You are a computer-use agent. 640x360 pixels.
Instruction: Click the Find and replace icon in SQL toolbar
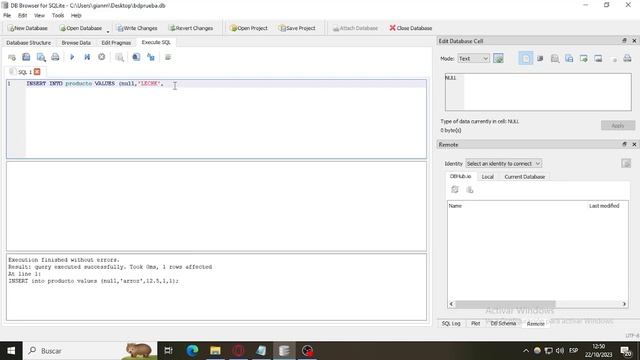tap(151, 57)
